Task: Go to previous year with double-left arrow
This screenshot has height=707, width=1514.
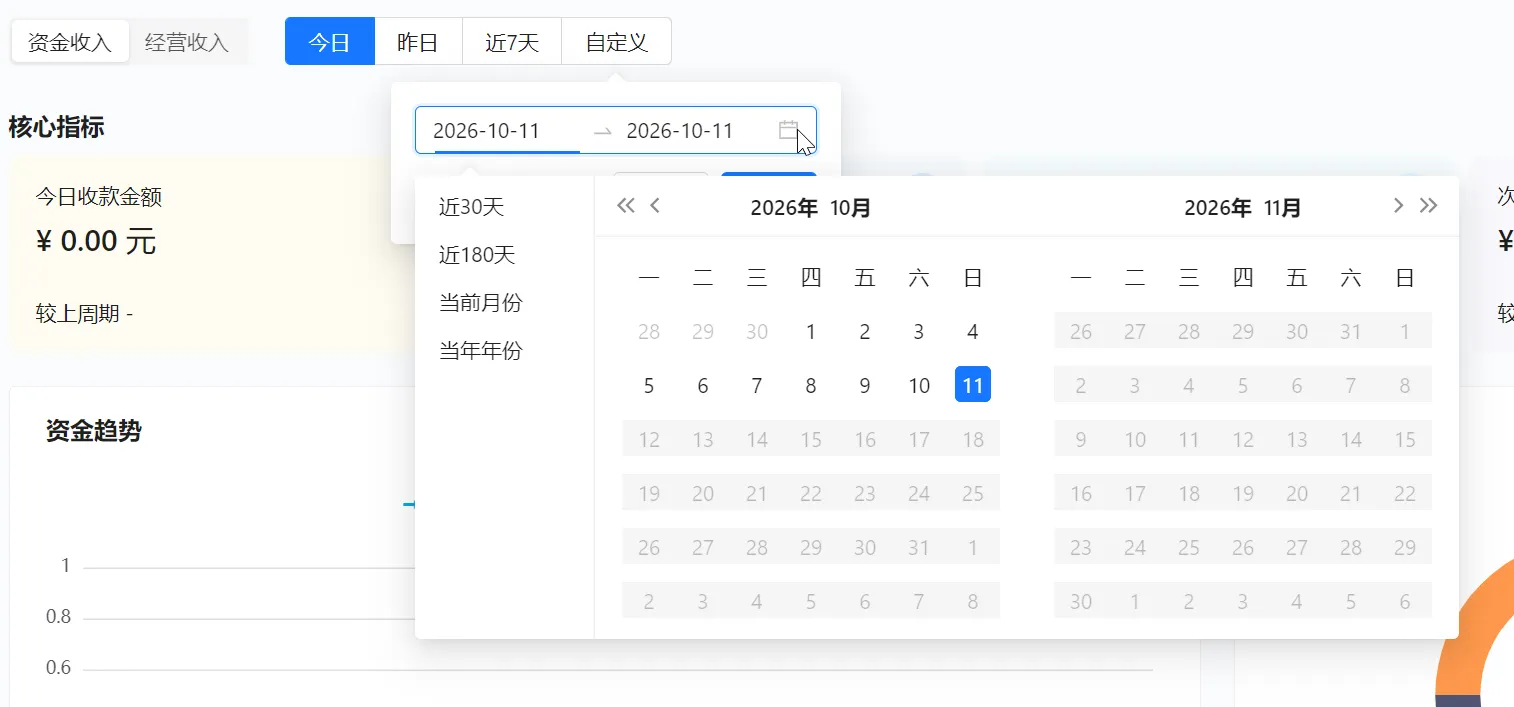Action: click(626, 206)
